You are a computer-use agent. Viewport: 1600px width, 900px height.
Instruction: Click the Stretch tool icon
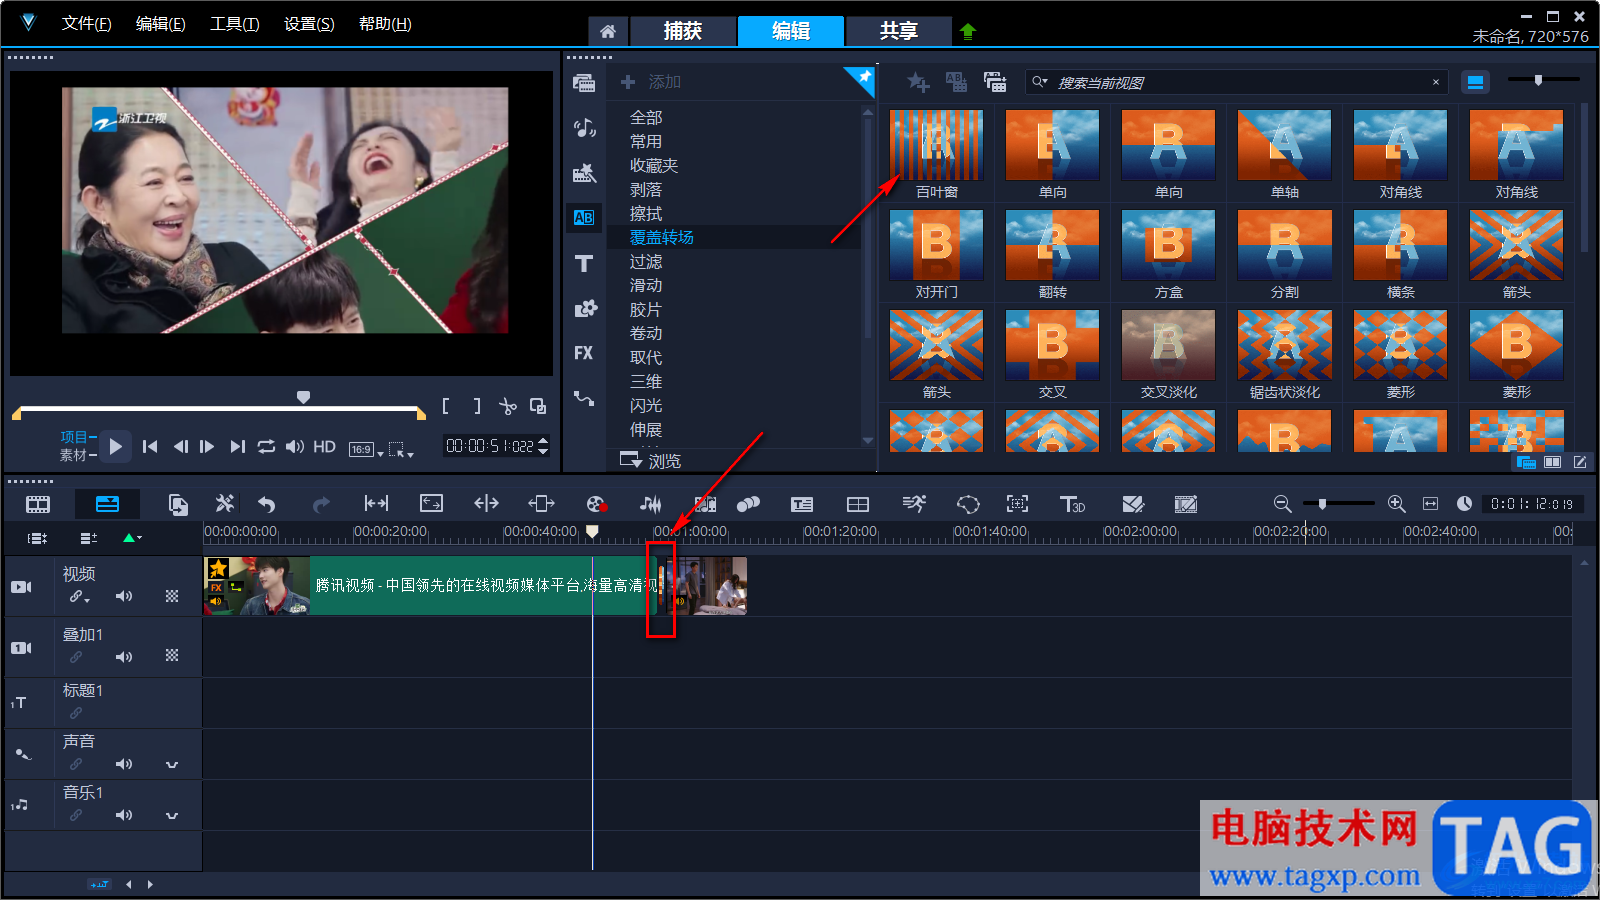(x=431, y=503)
